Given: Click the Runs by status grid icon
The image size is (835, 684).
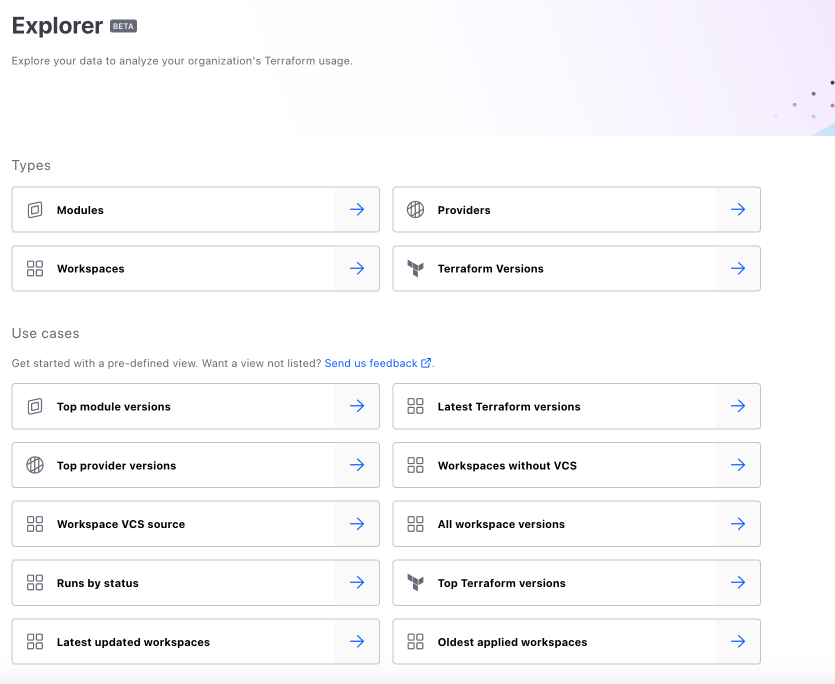Looking at the screenshot, I should [35, 583].
